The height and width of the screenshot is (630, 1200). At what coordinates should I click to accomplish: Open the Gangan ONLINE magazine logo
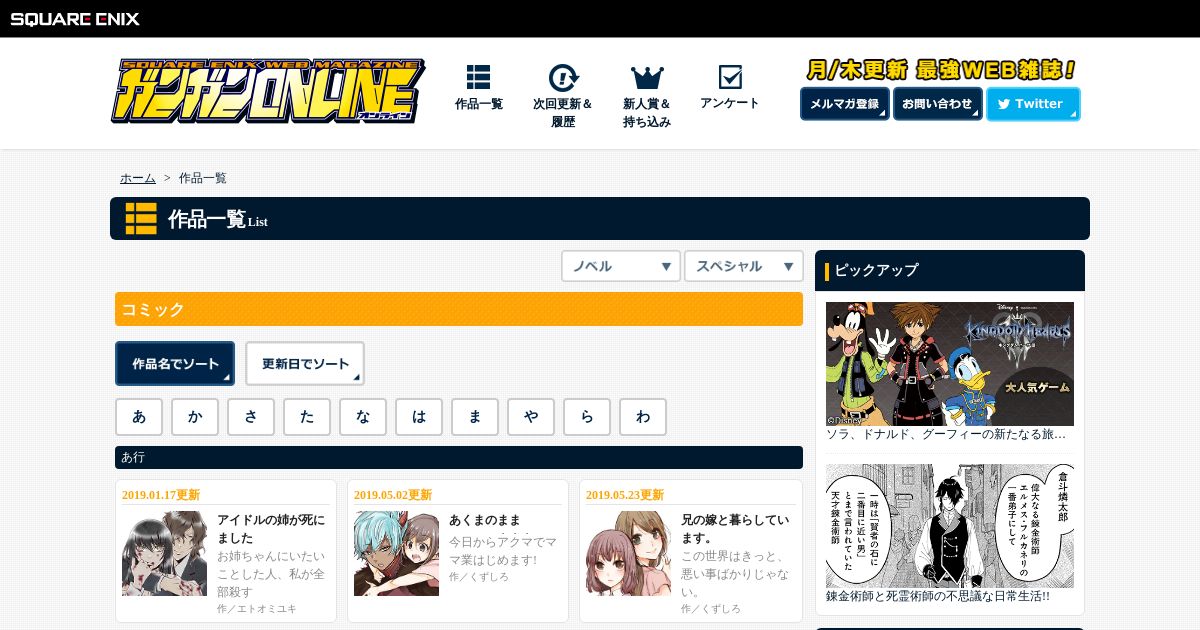[268, 91]
